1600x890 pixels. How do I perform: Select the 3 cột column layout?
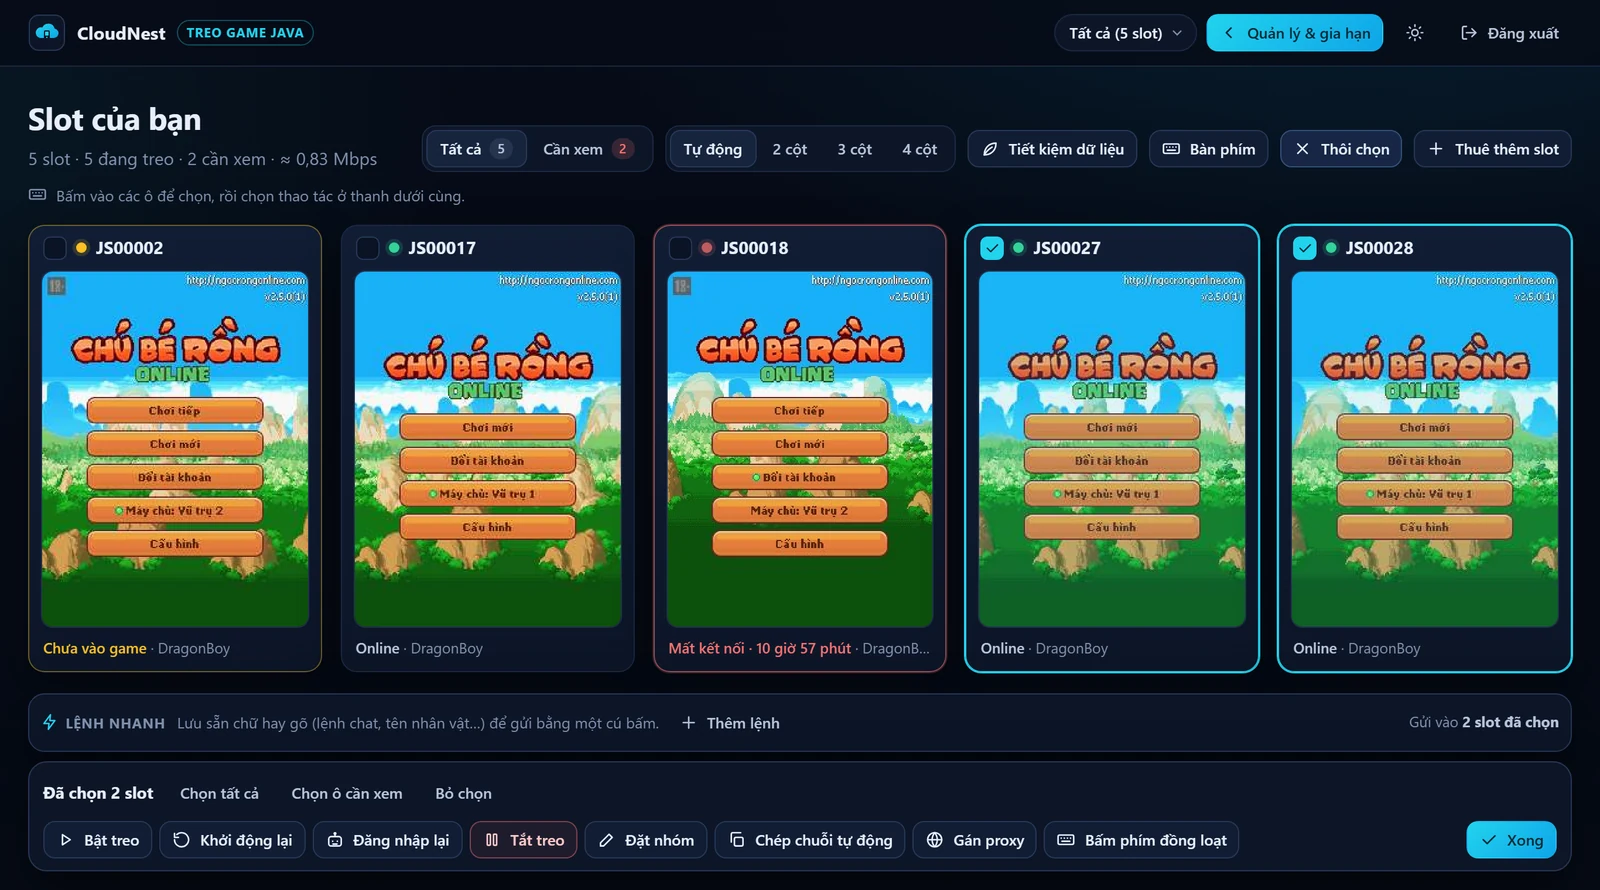(x=855, y=149)
